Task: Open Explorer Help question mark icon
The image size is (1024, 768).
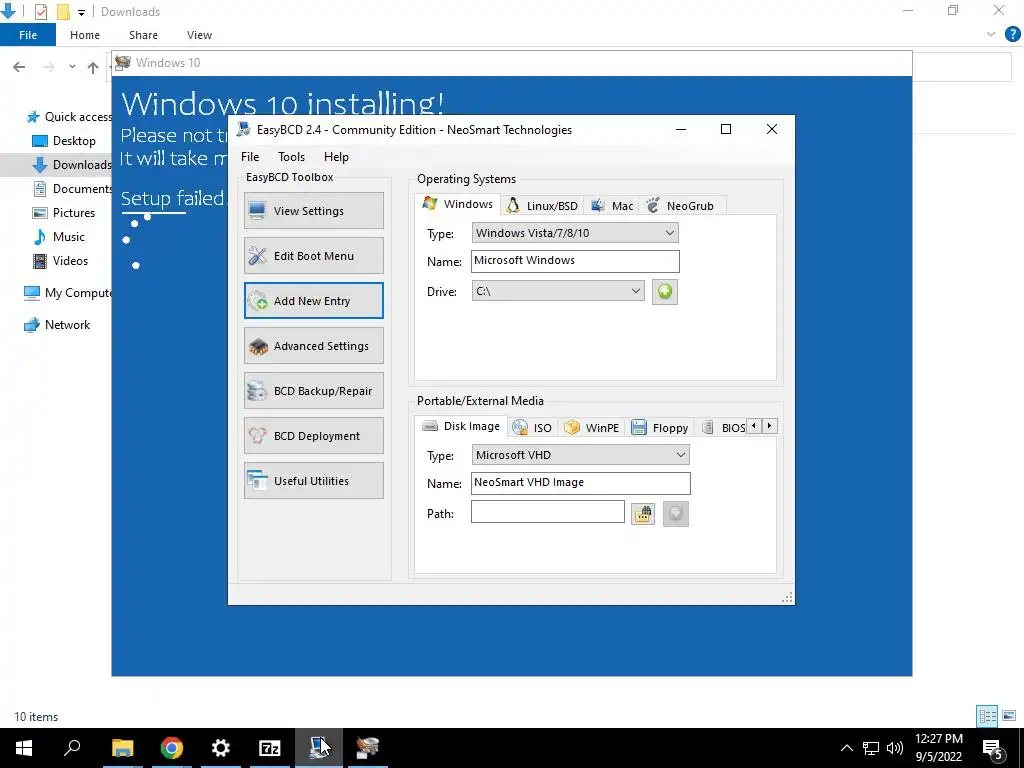Action: click(1012, 35)
